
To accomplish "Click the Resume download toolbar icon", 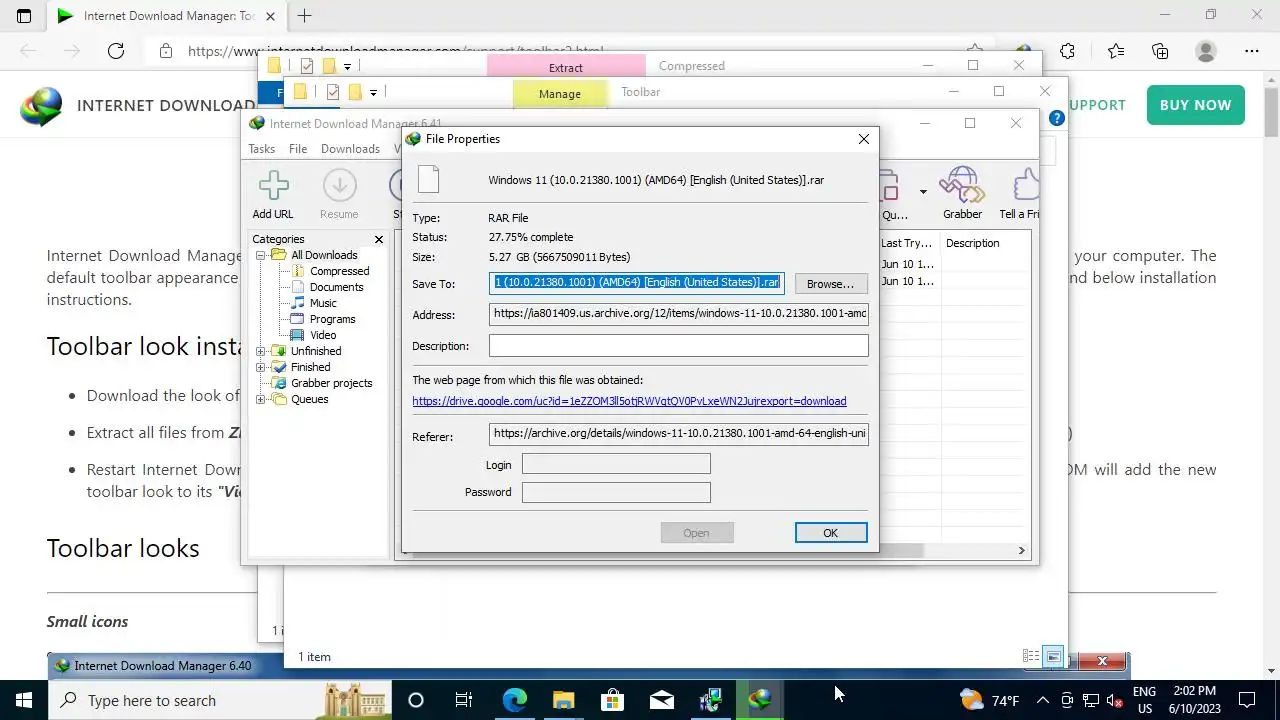I will (x=339, y=194).
